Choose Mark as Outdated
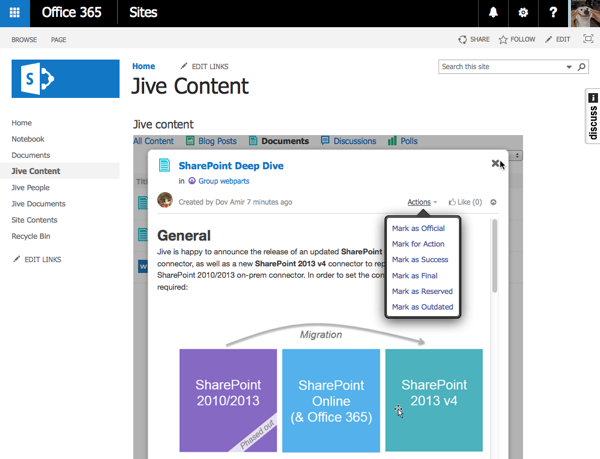 tap(422, 307)
